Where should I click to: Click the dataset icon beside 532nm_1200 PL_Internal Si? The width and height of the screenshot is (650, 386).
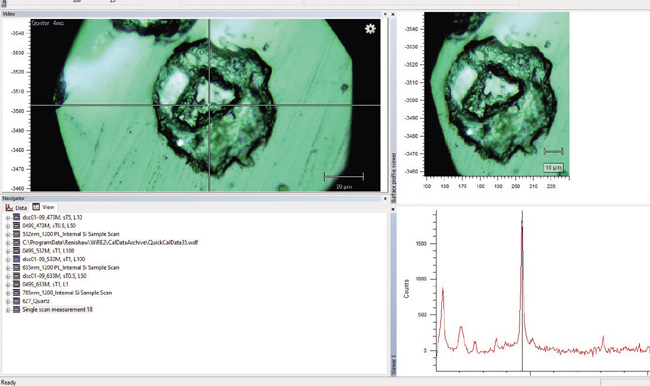(x=17, y=234)
